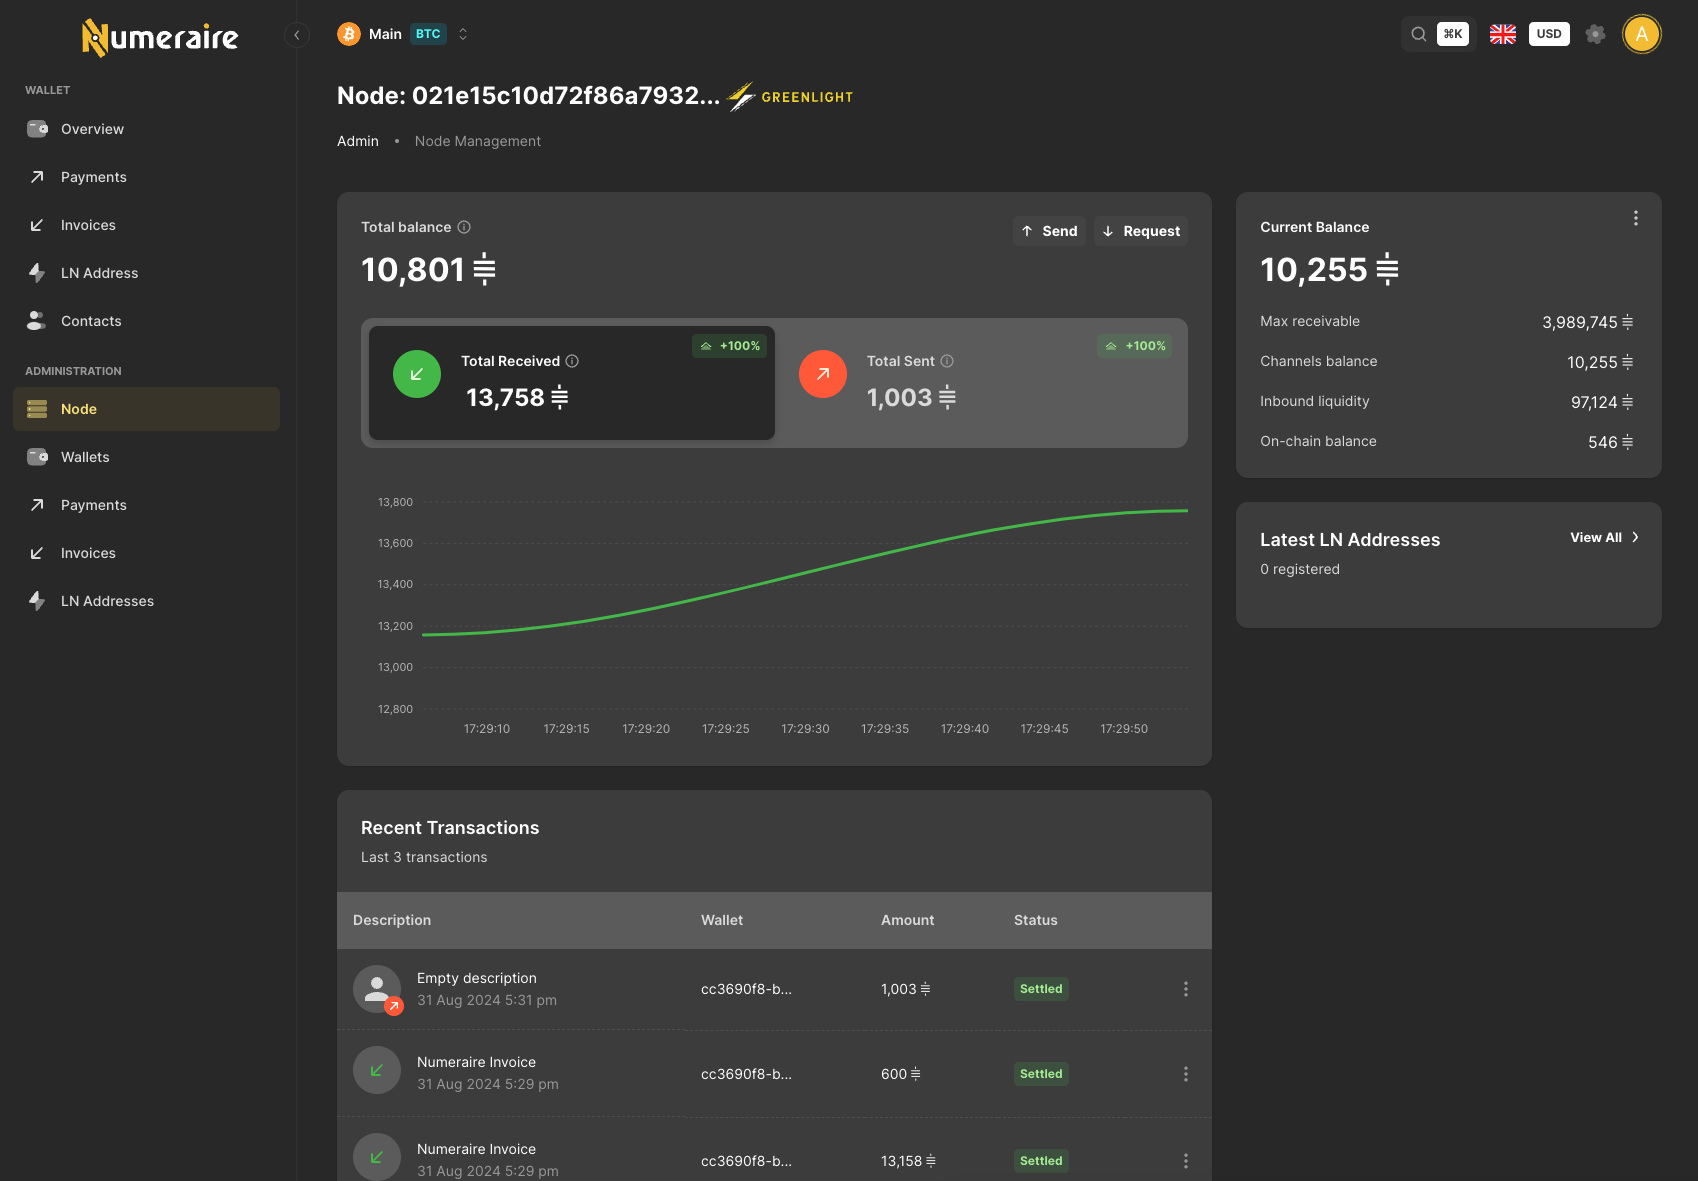Open the user avatar A menu
The image size is (1698, 1181).
[1642, 34]
